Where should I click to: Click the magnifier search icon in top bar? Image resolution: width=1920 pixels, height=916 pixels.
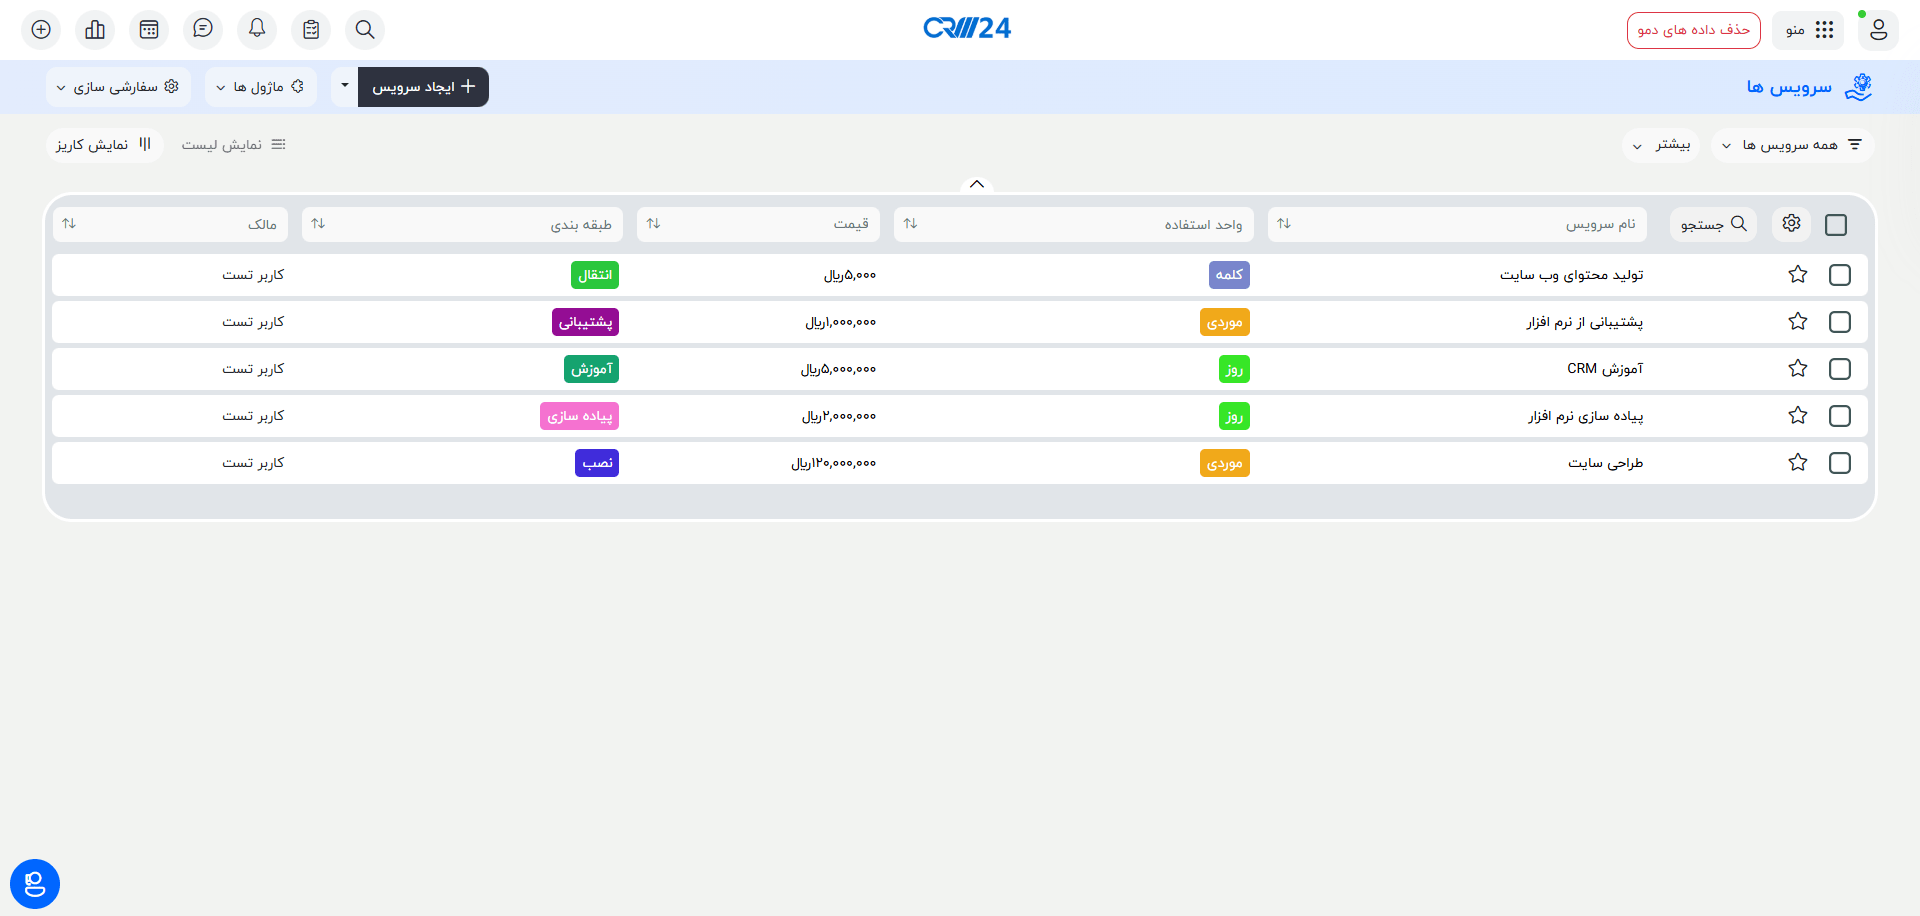pyautogui.click(x=365, y=30)
